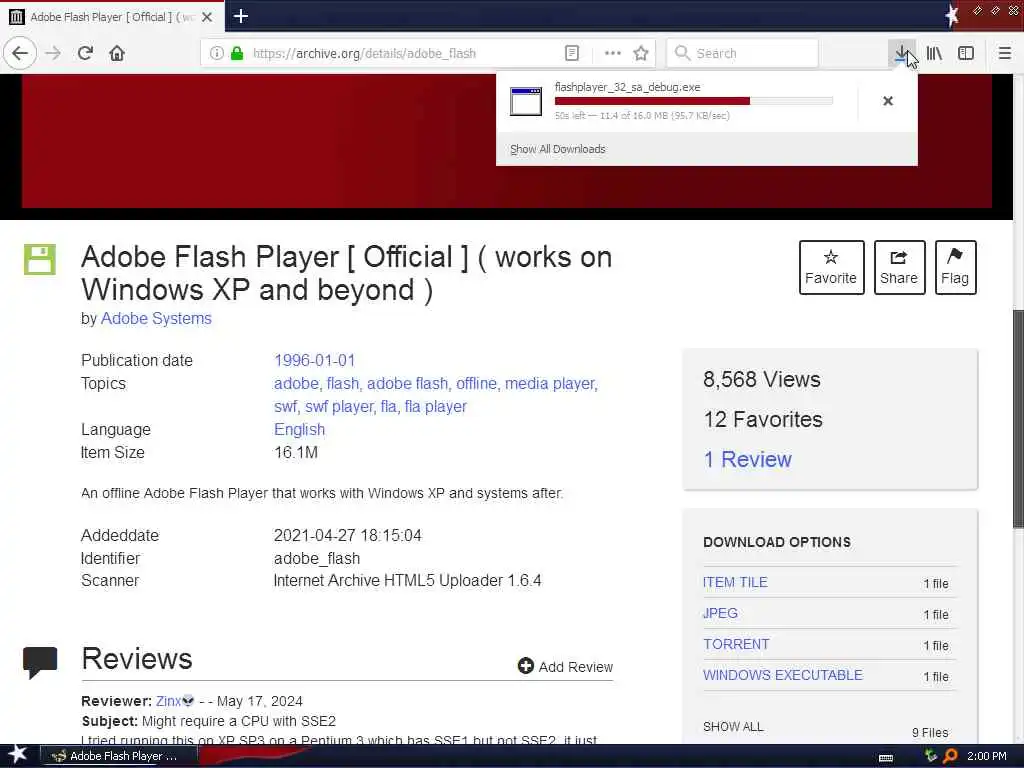Open the adobe topic link
The height and width of the screenshot is (768, 1024).
point(296,383)
